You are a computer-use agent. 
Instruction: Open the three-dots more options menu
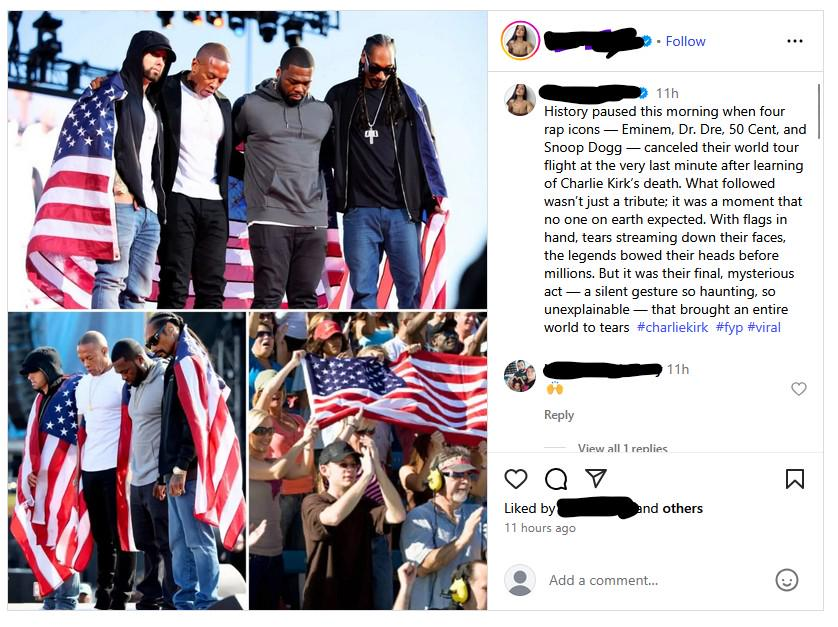point(795,41)
